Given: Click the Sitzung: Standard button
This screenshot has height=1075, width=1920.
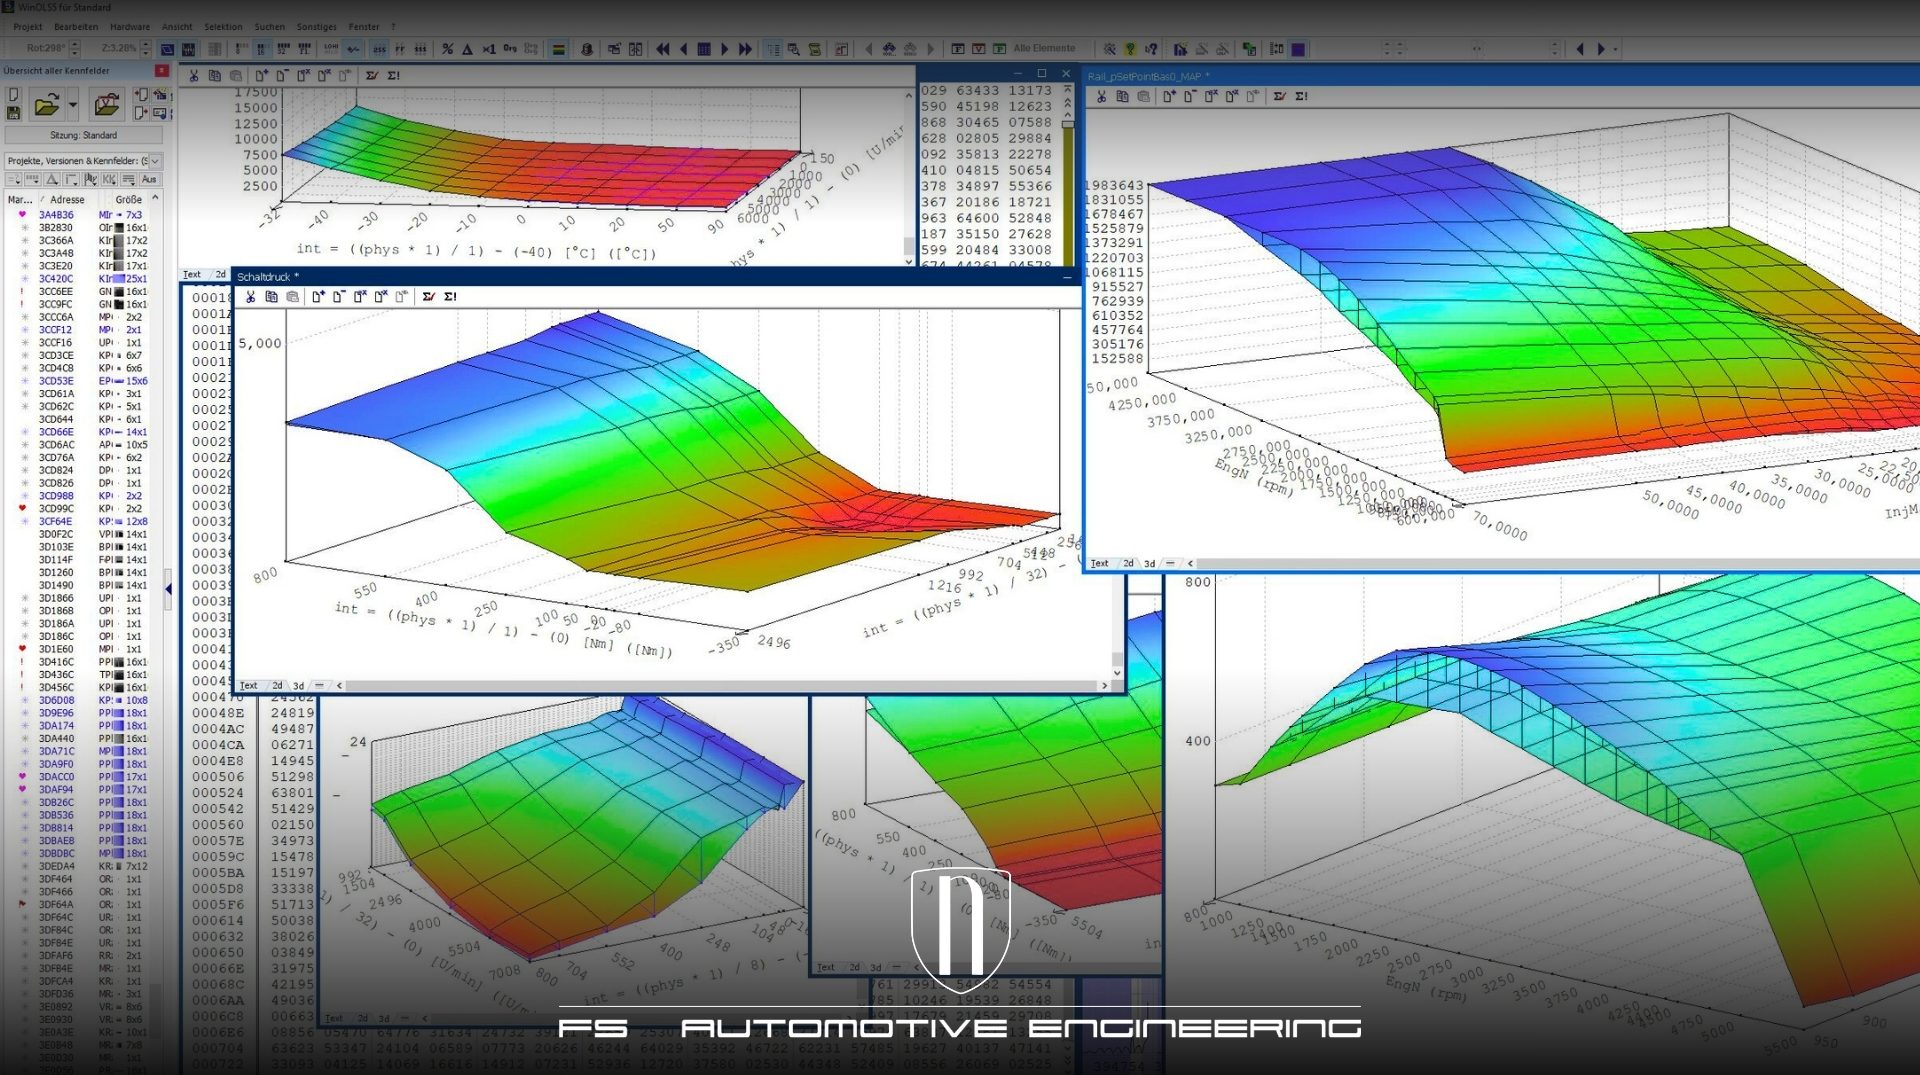Looking at the screenshot, I should pyautogui.click(x=84, y=135).
